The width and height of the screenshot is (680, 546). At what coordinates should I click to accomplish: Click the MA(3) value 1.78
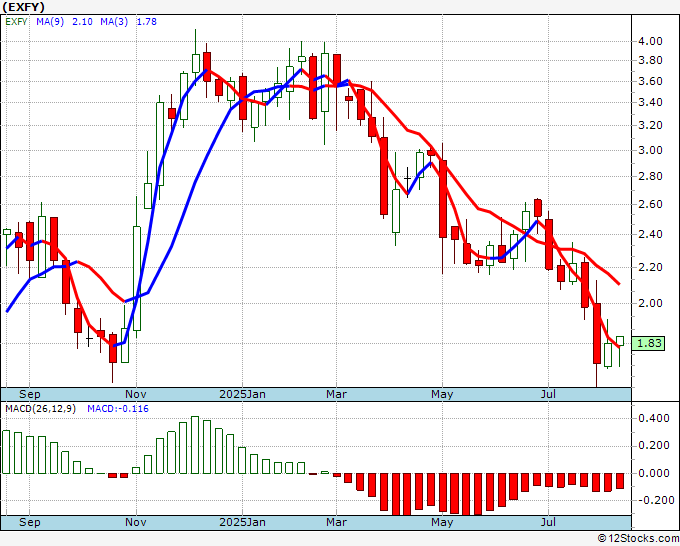pyautogui.click(x=147, y=22)
